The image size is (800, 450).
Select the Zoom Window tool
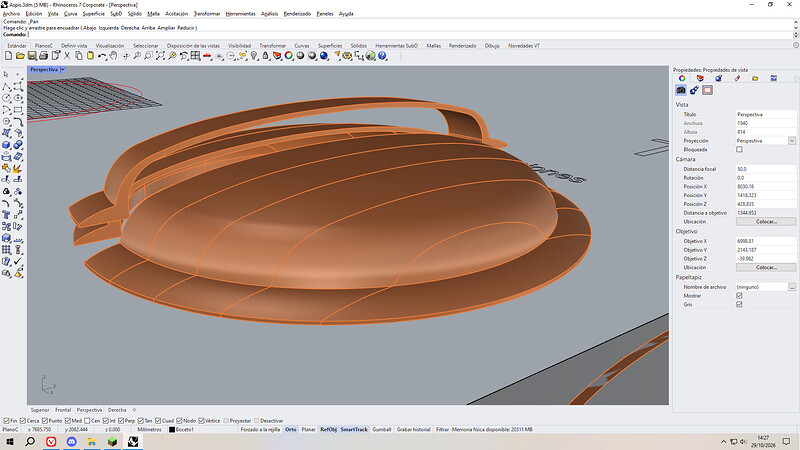coord(148,56)
